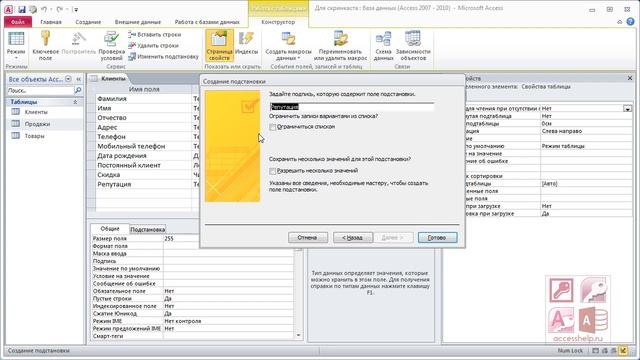Switch to Внешние данные tab

(138, 22)
